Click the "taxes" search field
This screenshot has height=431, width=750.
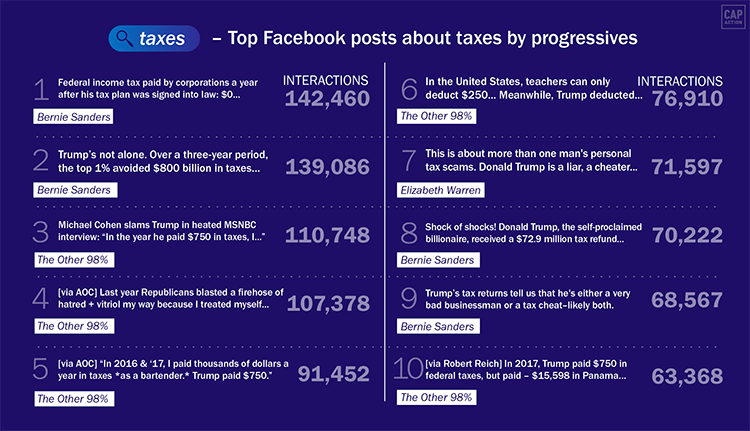160,39
